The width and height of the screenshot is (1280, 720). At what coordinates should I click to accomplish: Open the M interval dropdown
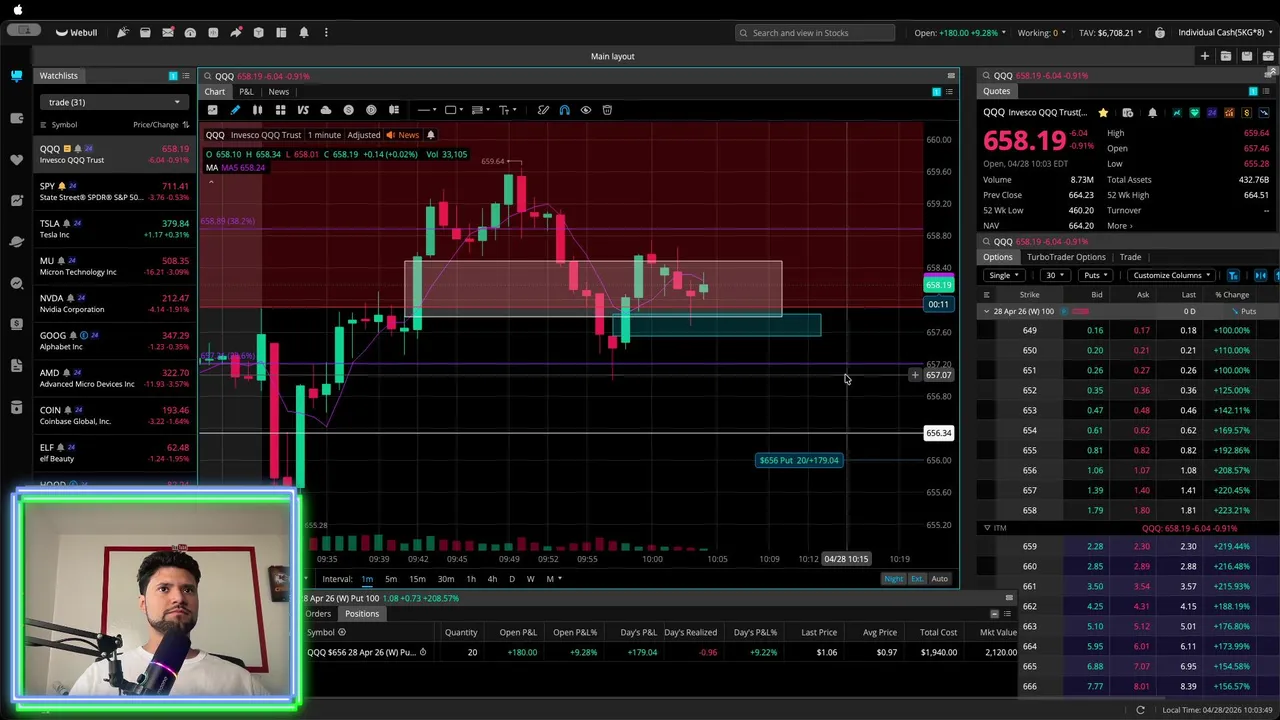(553, 579)
